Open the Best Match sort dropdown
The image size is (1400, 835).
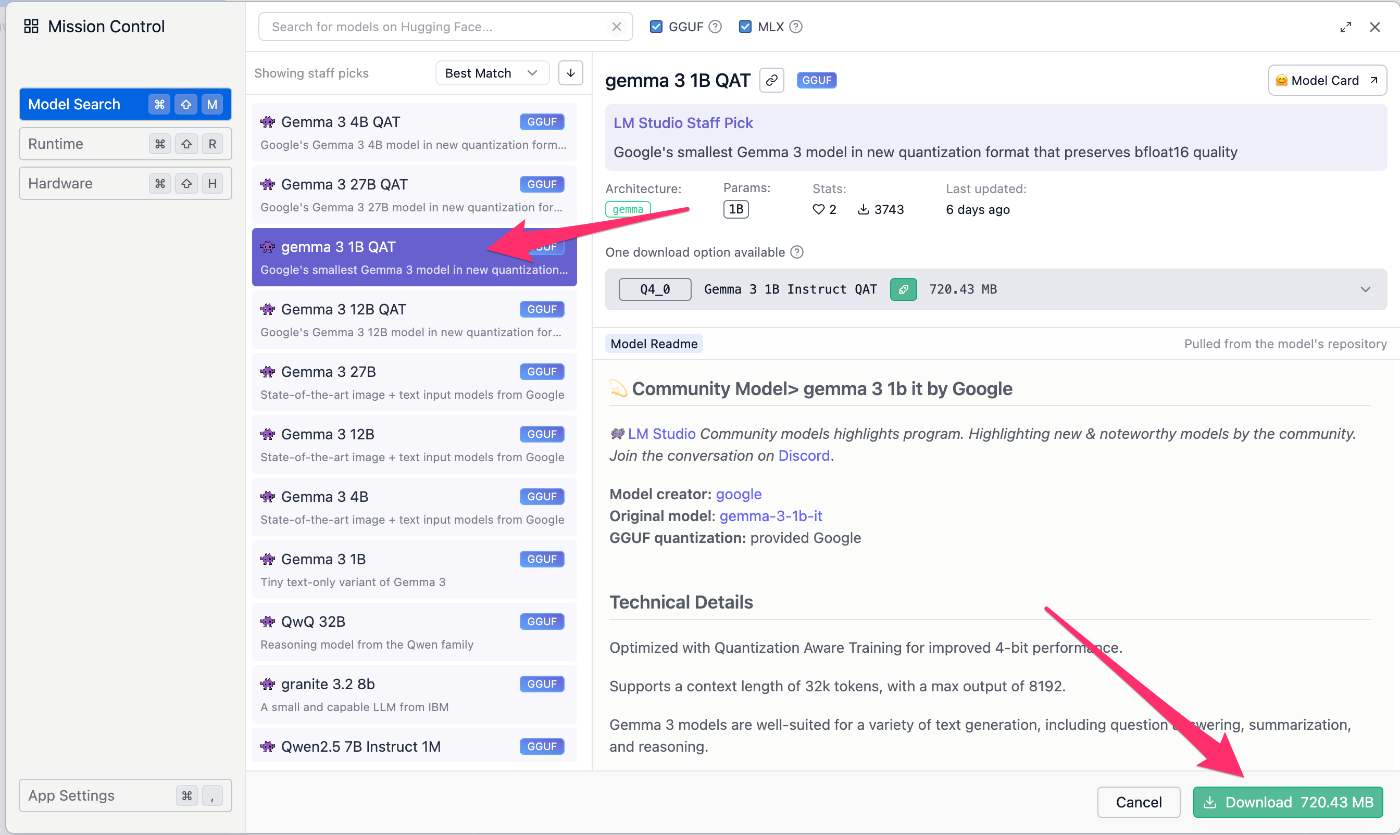click(x=493, y=73)
